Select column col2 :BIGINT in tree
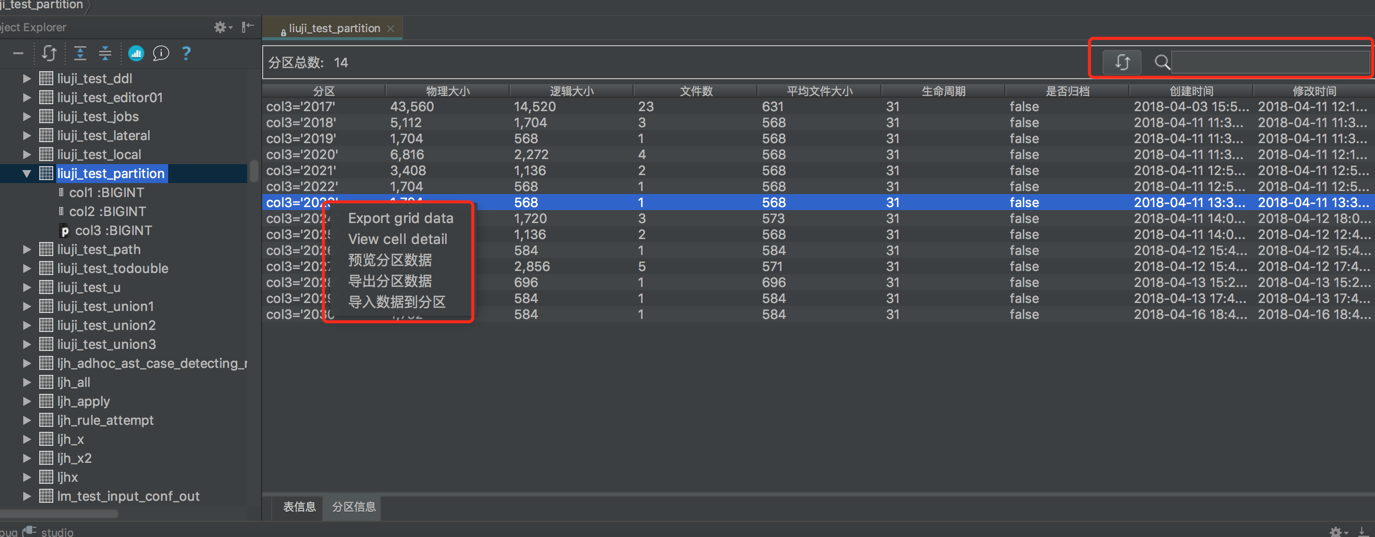1375x537 pixels. 107,211
